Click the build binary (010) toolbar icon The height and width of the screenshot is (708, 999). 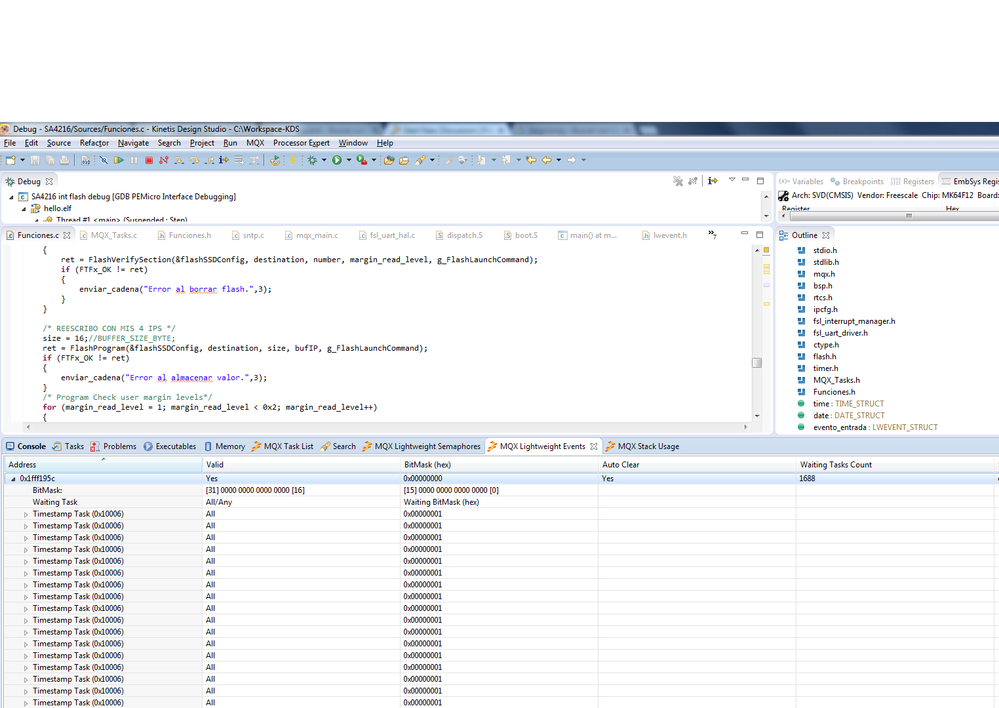[85, 160]
